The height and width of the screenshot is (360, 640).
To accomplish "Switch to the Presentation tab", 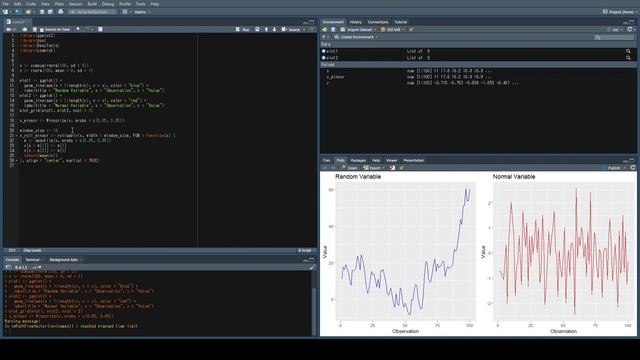I will (414, 160).
